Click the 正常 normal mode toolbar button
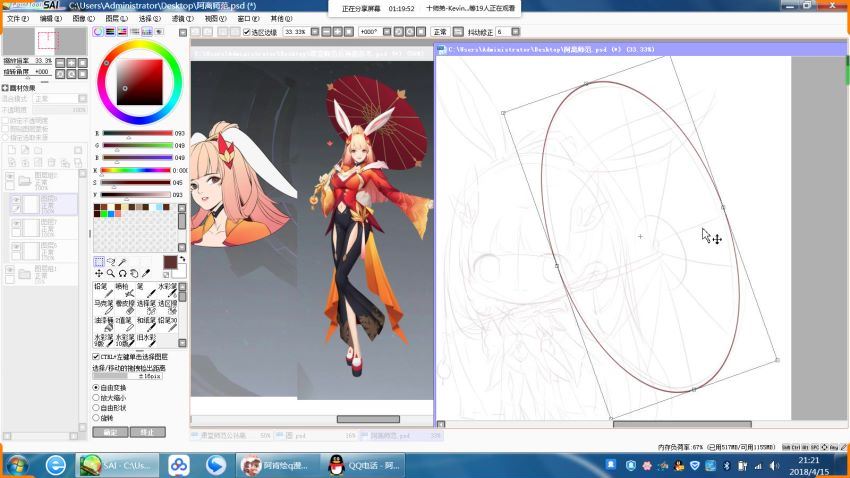 tap(440, 32)
